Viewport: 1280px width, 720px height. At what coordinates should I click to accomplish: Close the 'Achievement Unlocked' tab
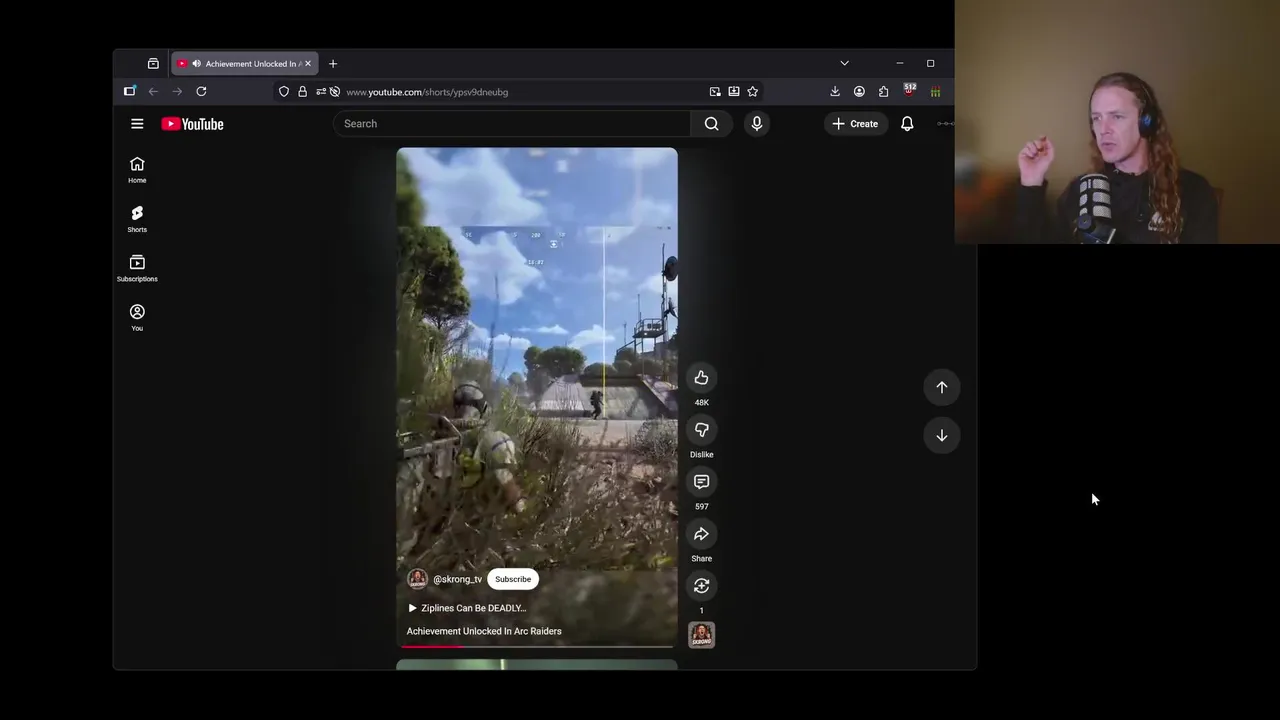pyautogui.click(x=308, y=64)
